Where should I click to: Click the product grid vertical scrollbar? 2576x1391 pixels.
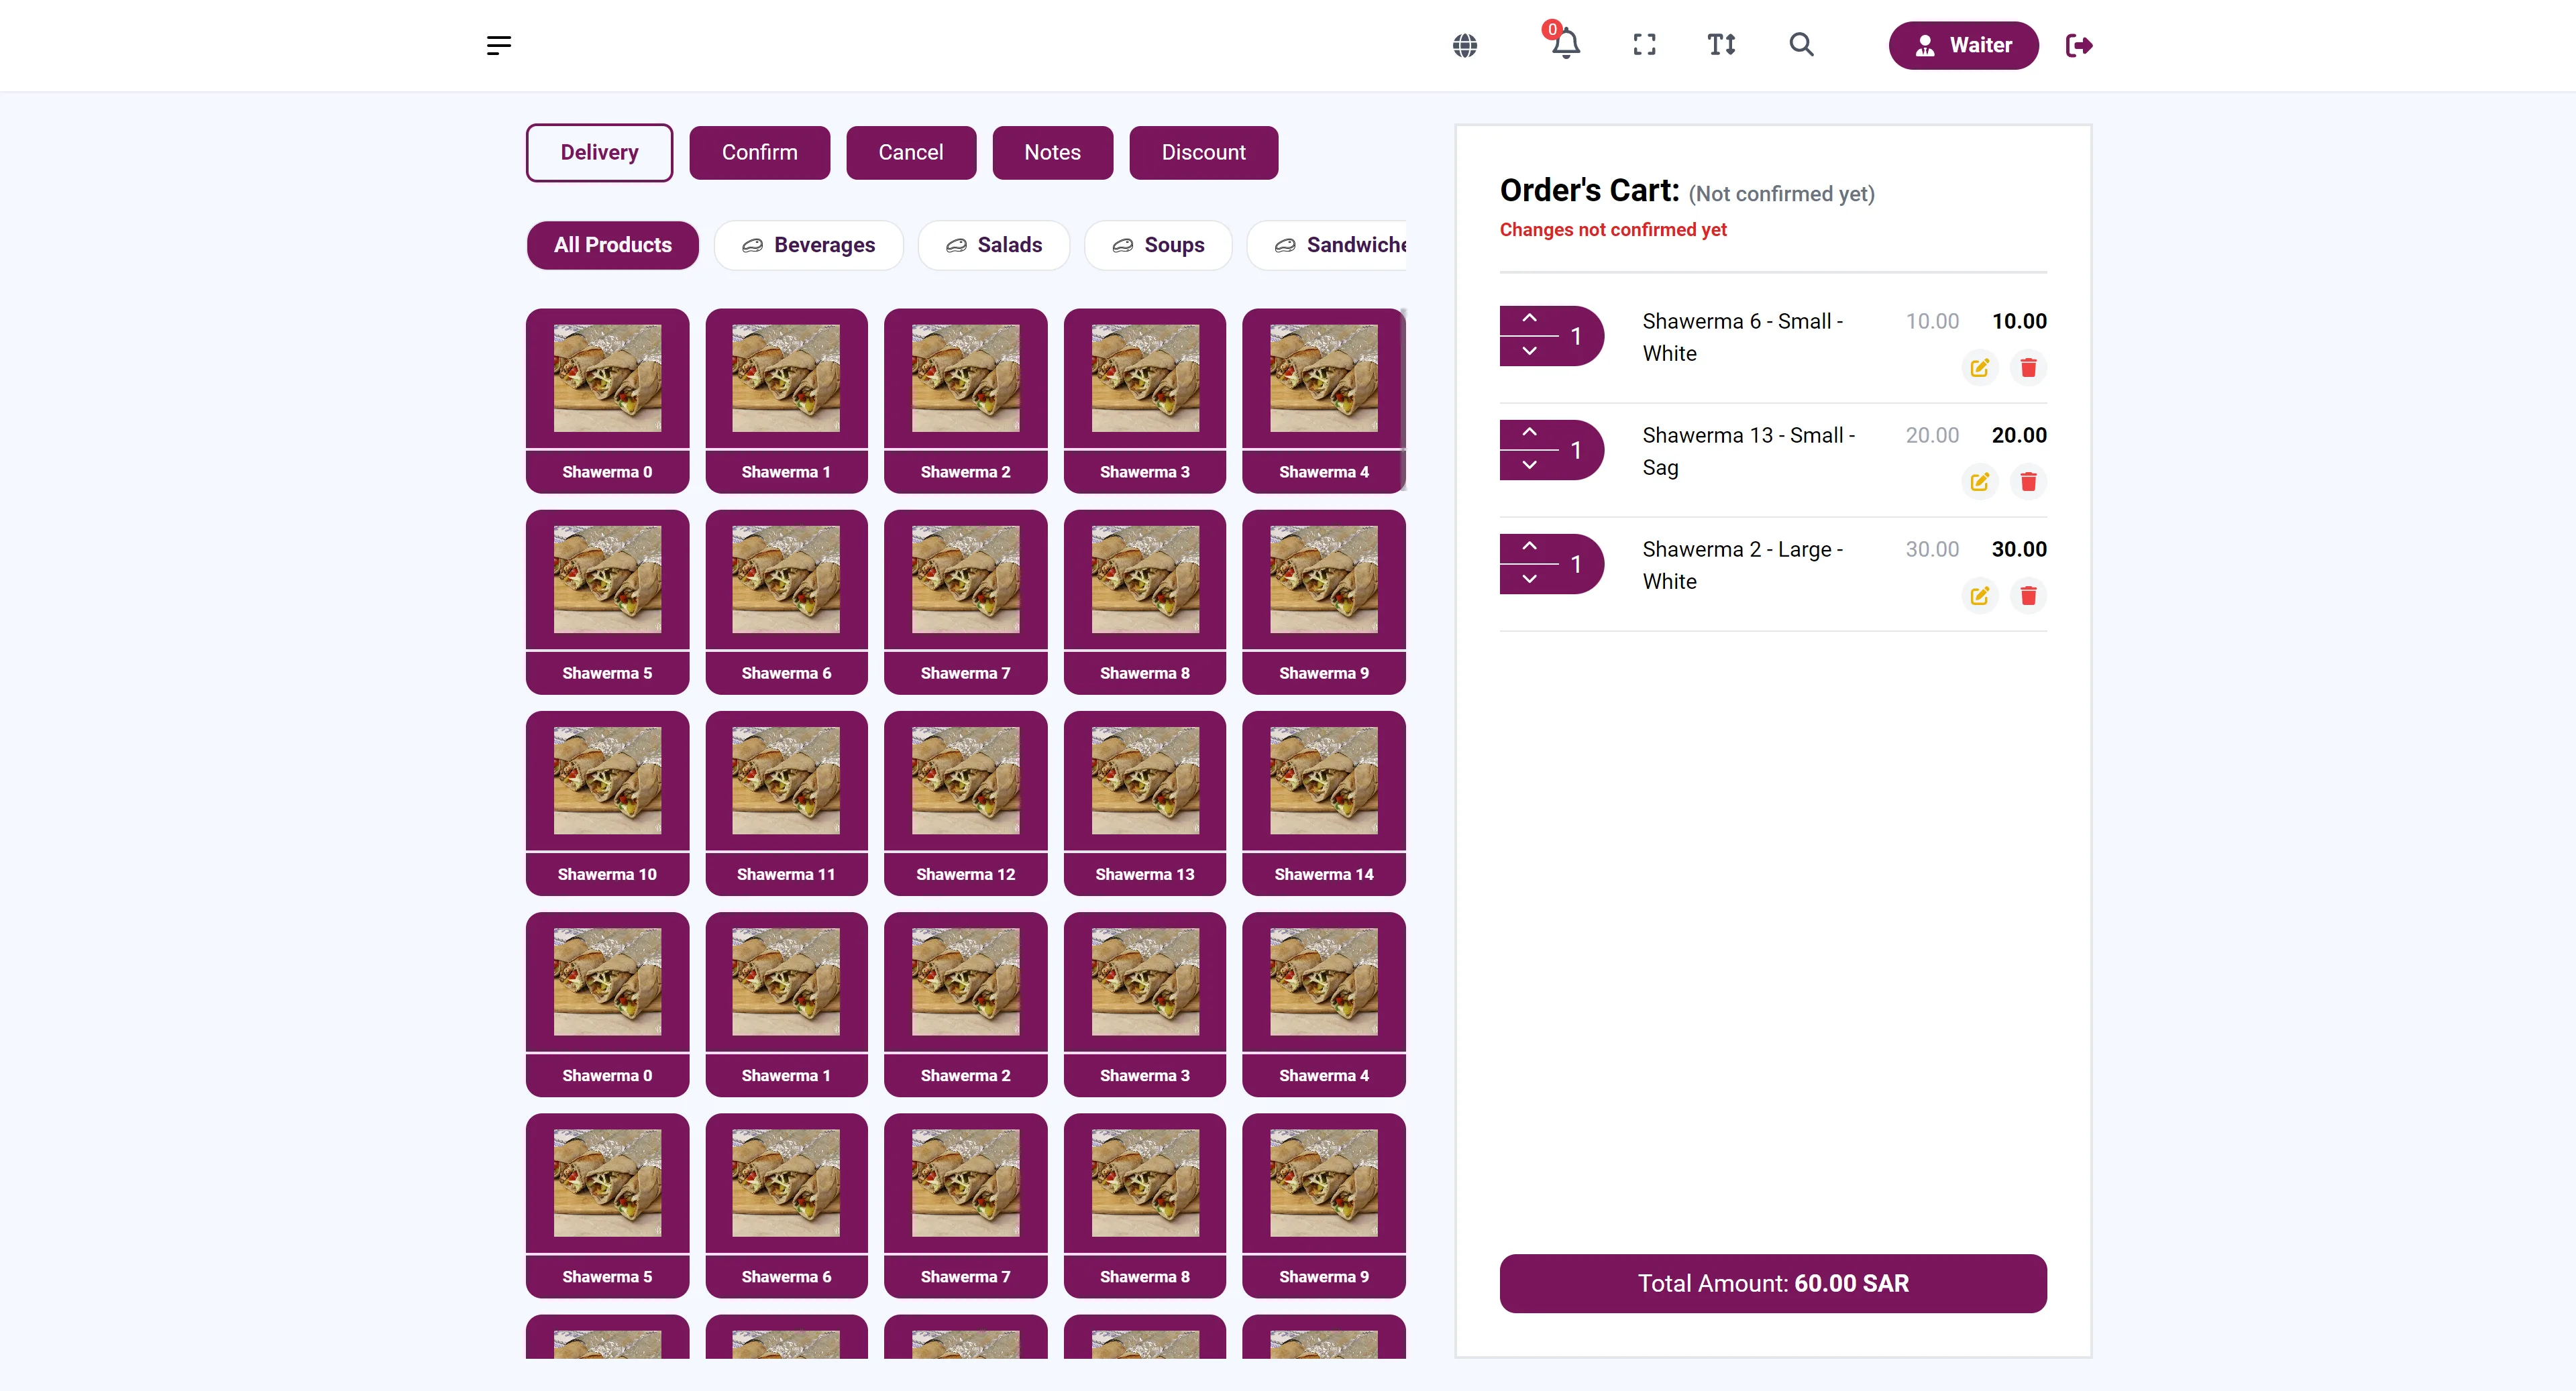(1404, 400)
